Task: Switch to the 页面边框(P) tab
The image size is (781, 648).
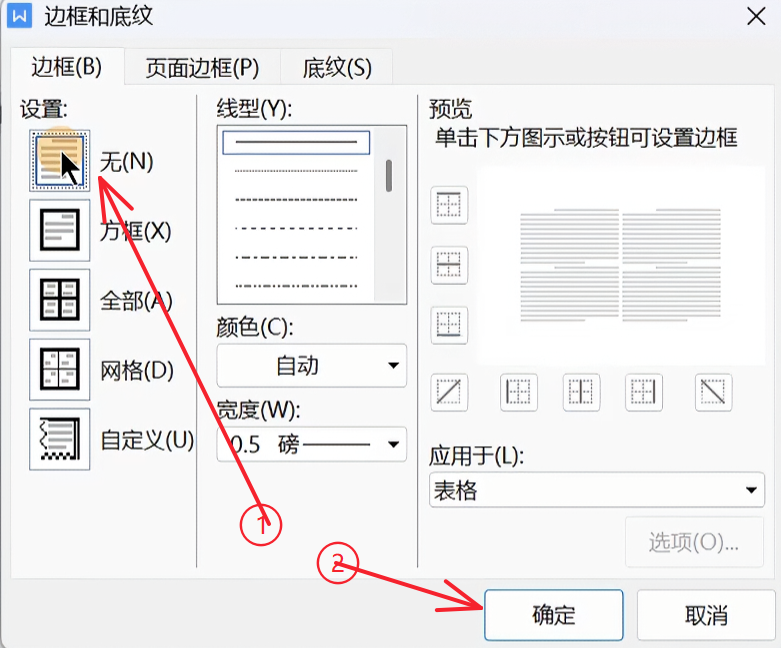Action: coord(202,68)
